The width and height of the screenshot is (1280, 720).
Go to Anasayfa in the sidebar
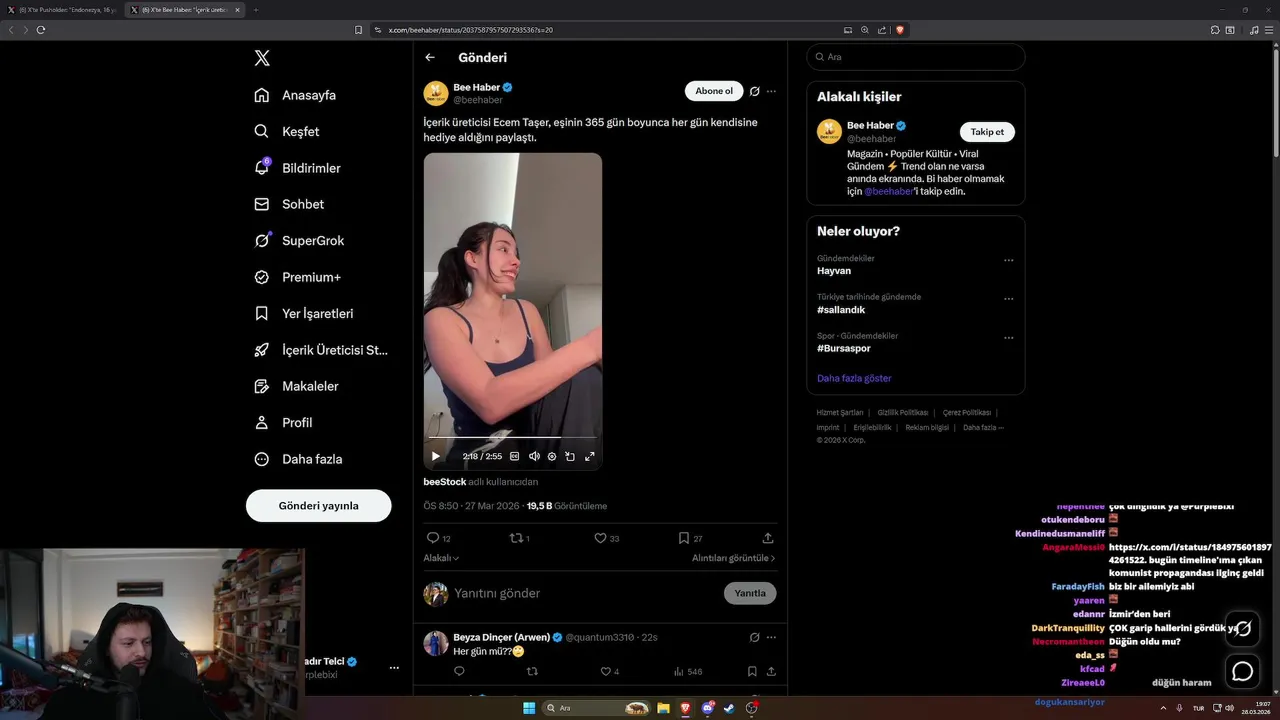tap(295, 95)
